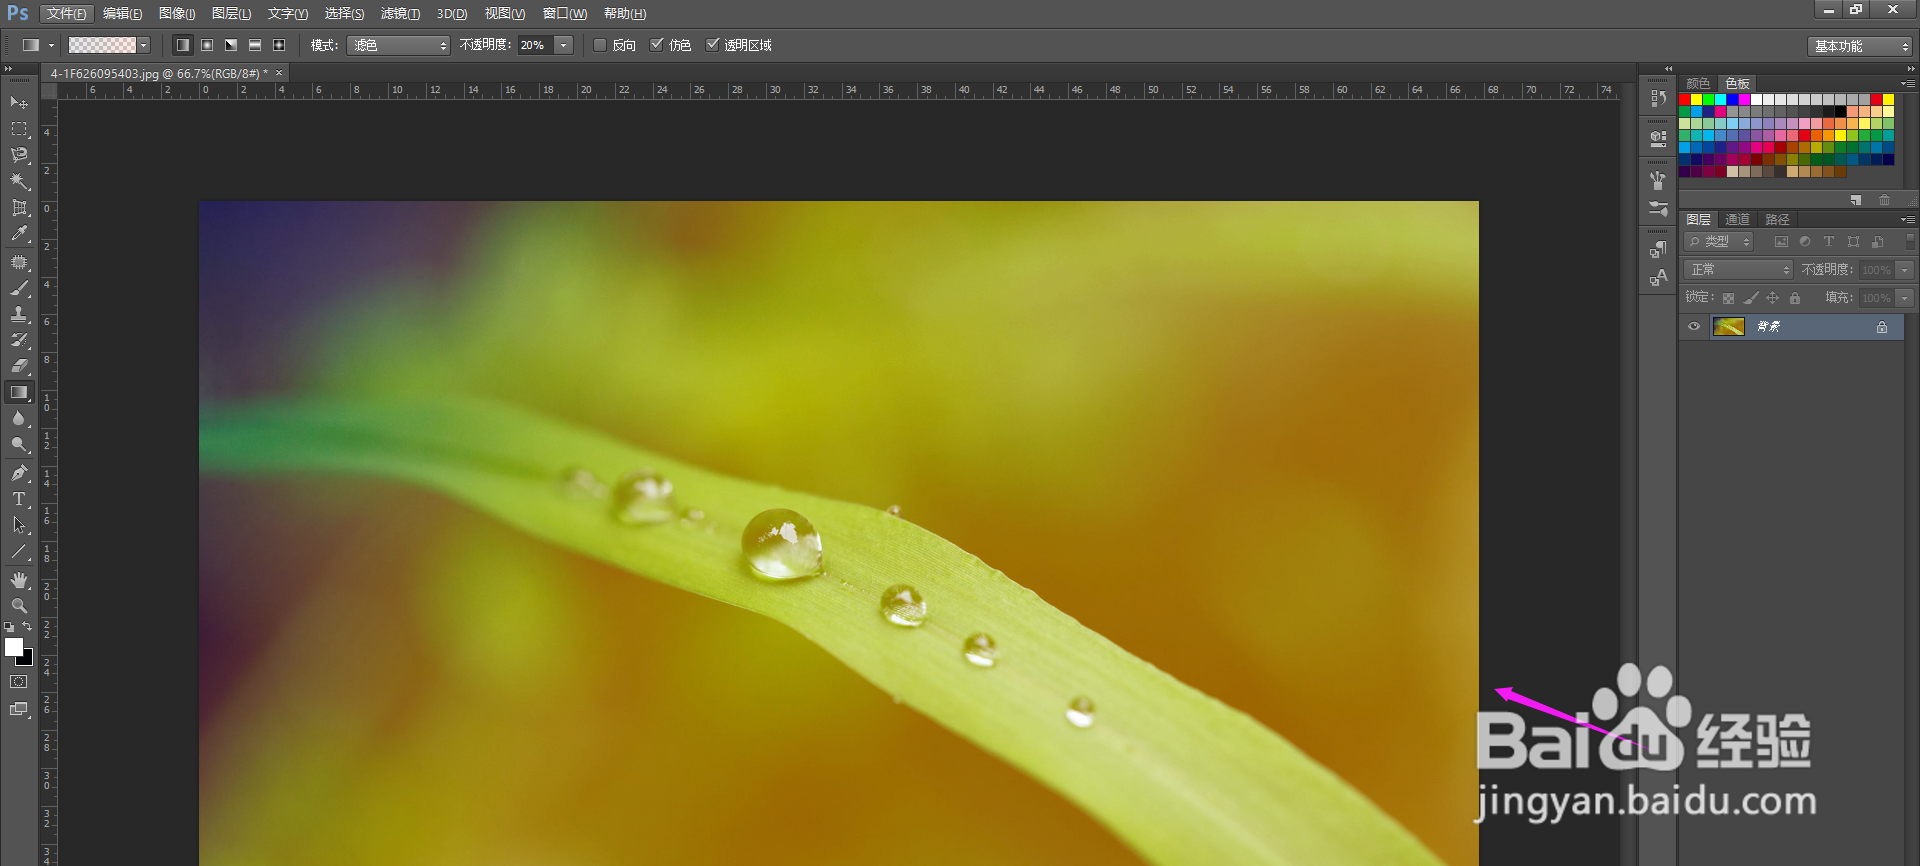Viewport: 1920px width, 866px height.
Task: Select the Path Selection tool
Action: [x=19, y=525]
